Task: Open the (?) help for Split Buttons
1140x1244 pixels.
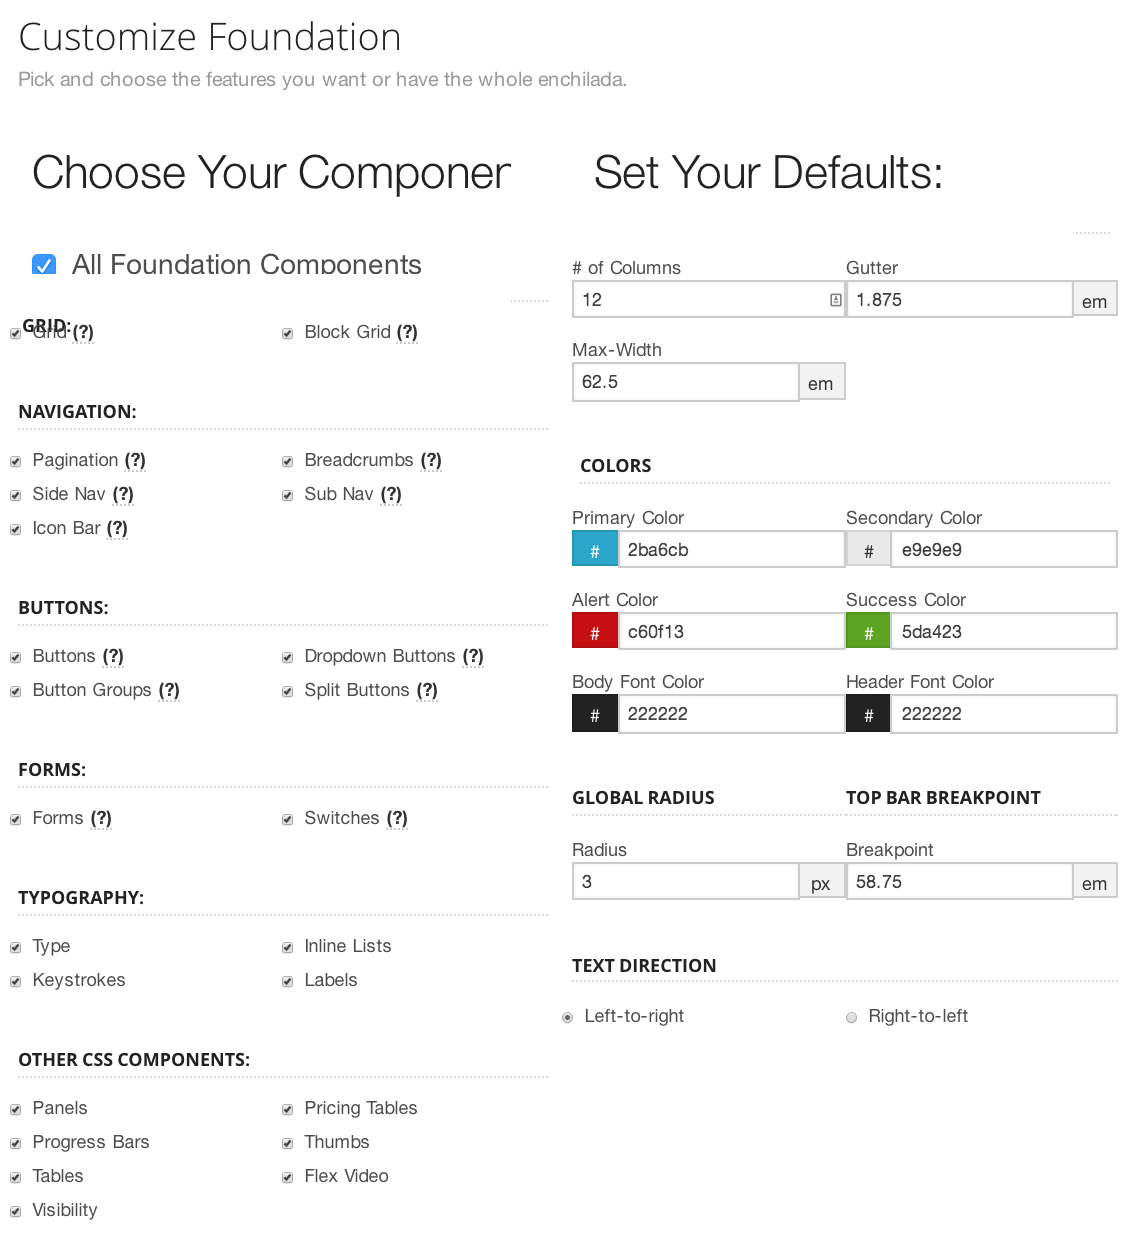Action: [427, 690]
